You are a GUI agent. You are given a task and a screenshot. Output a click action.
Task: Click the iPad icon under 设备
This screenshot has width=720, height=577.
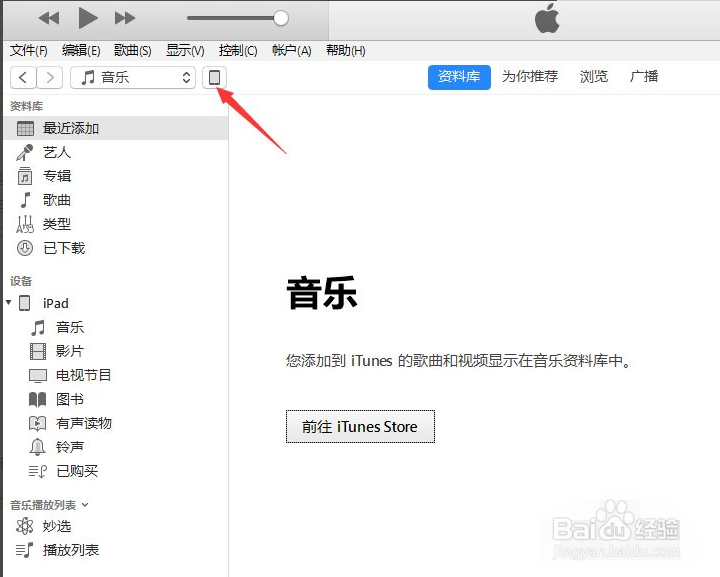point(25,303)
